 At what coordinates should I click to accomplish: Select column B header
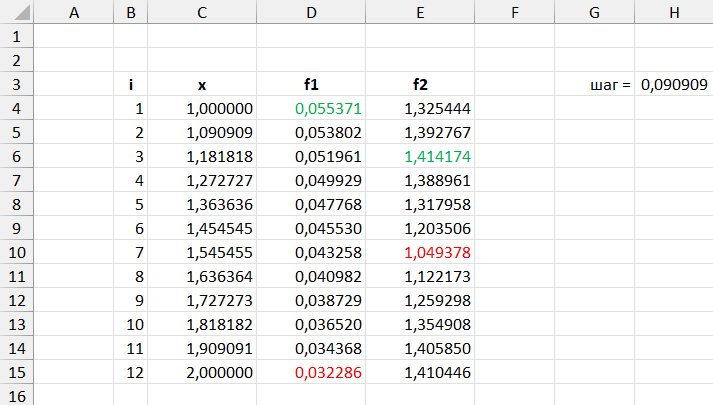[131, 12]
